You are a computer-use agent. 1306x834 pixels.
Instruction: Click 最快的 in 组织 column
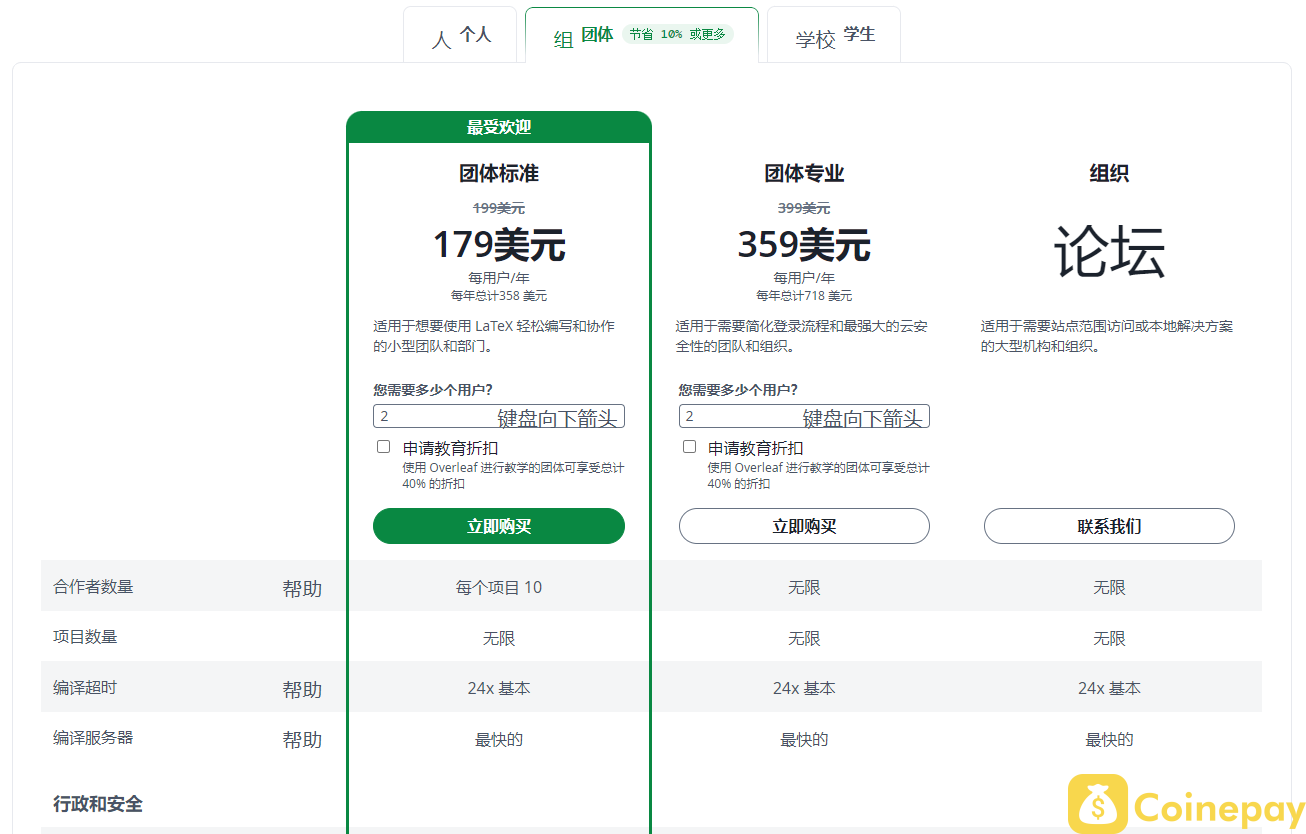1109,740
